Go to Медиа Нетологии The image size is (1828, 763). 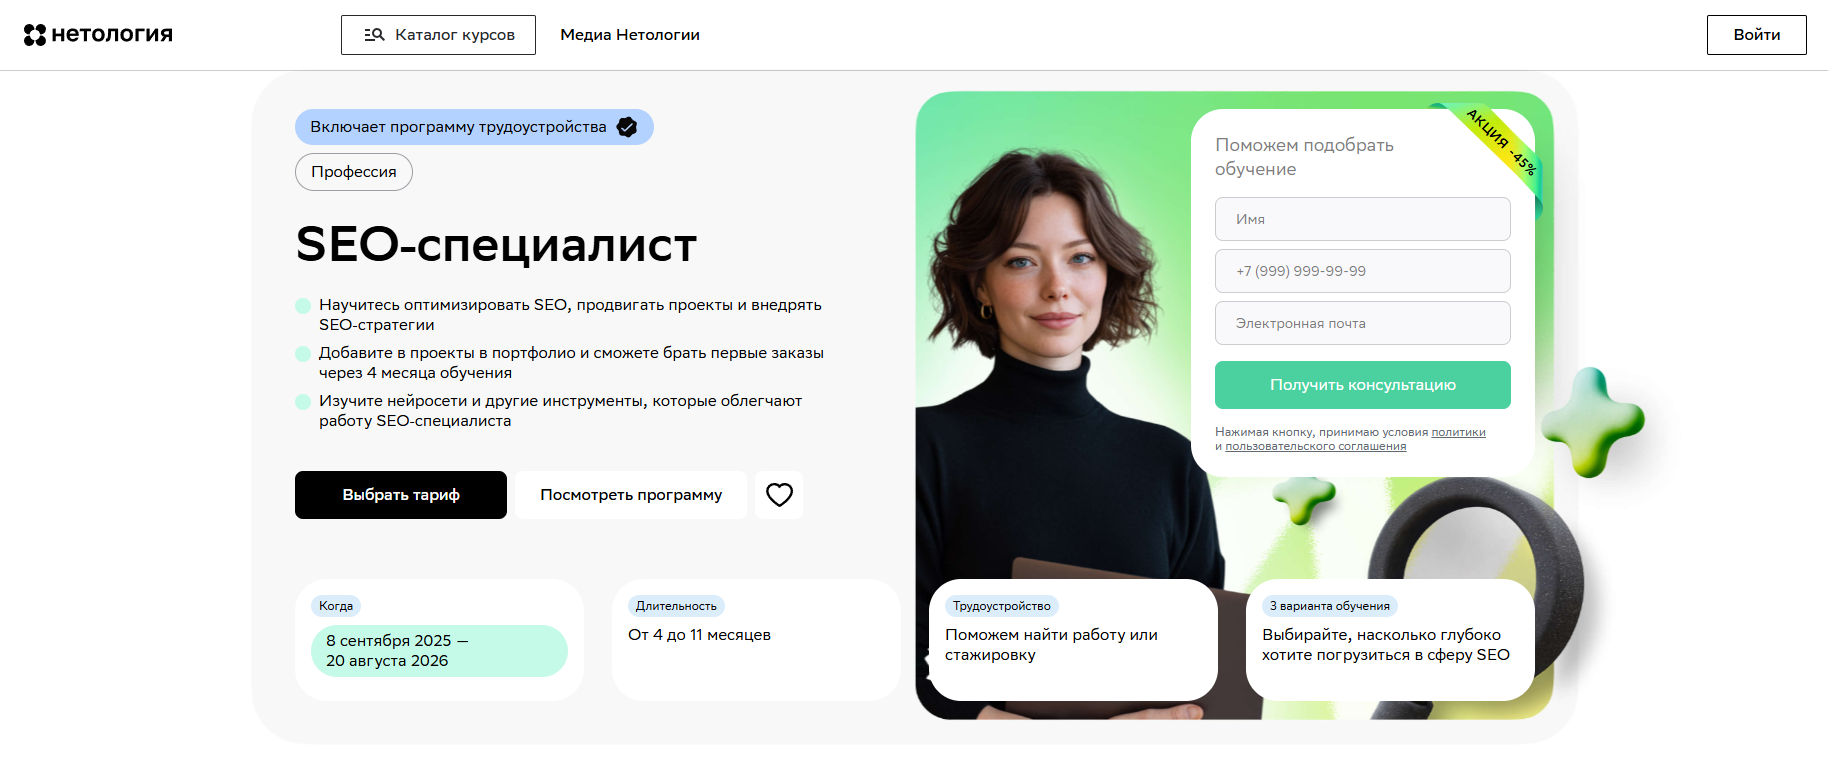[x=630, y=35]
